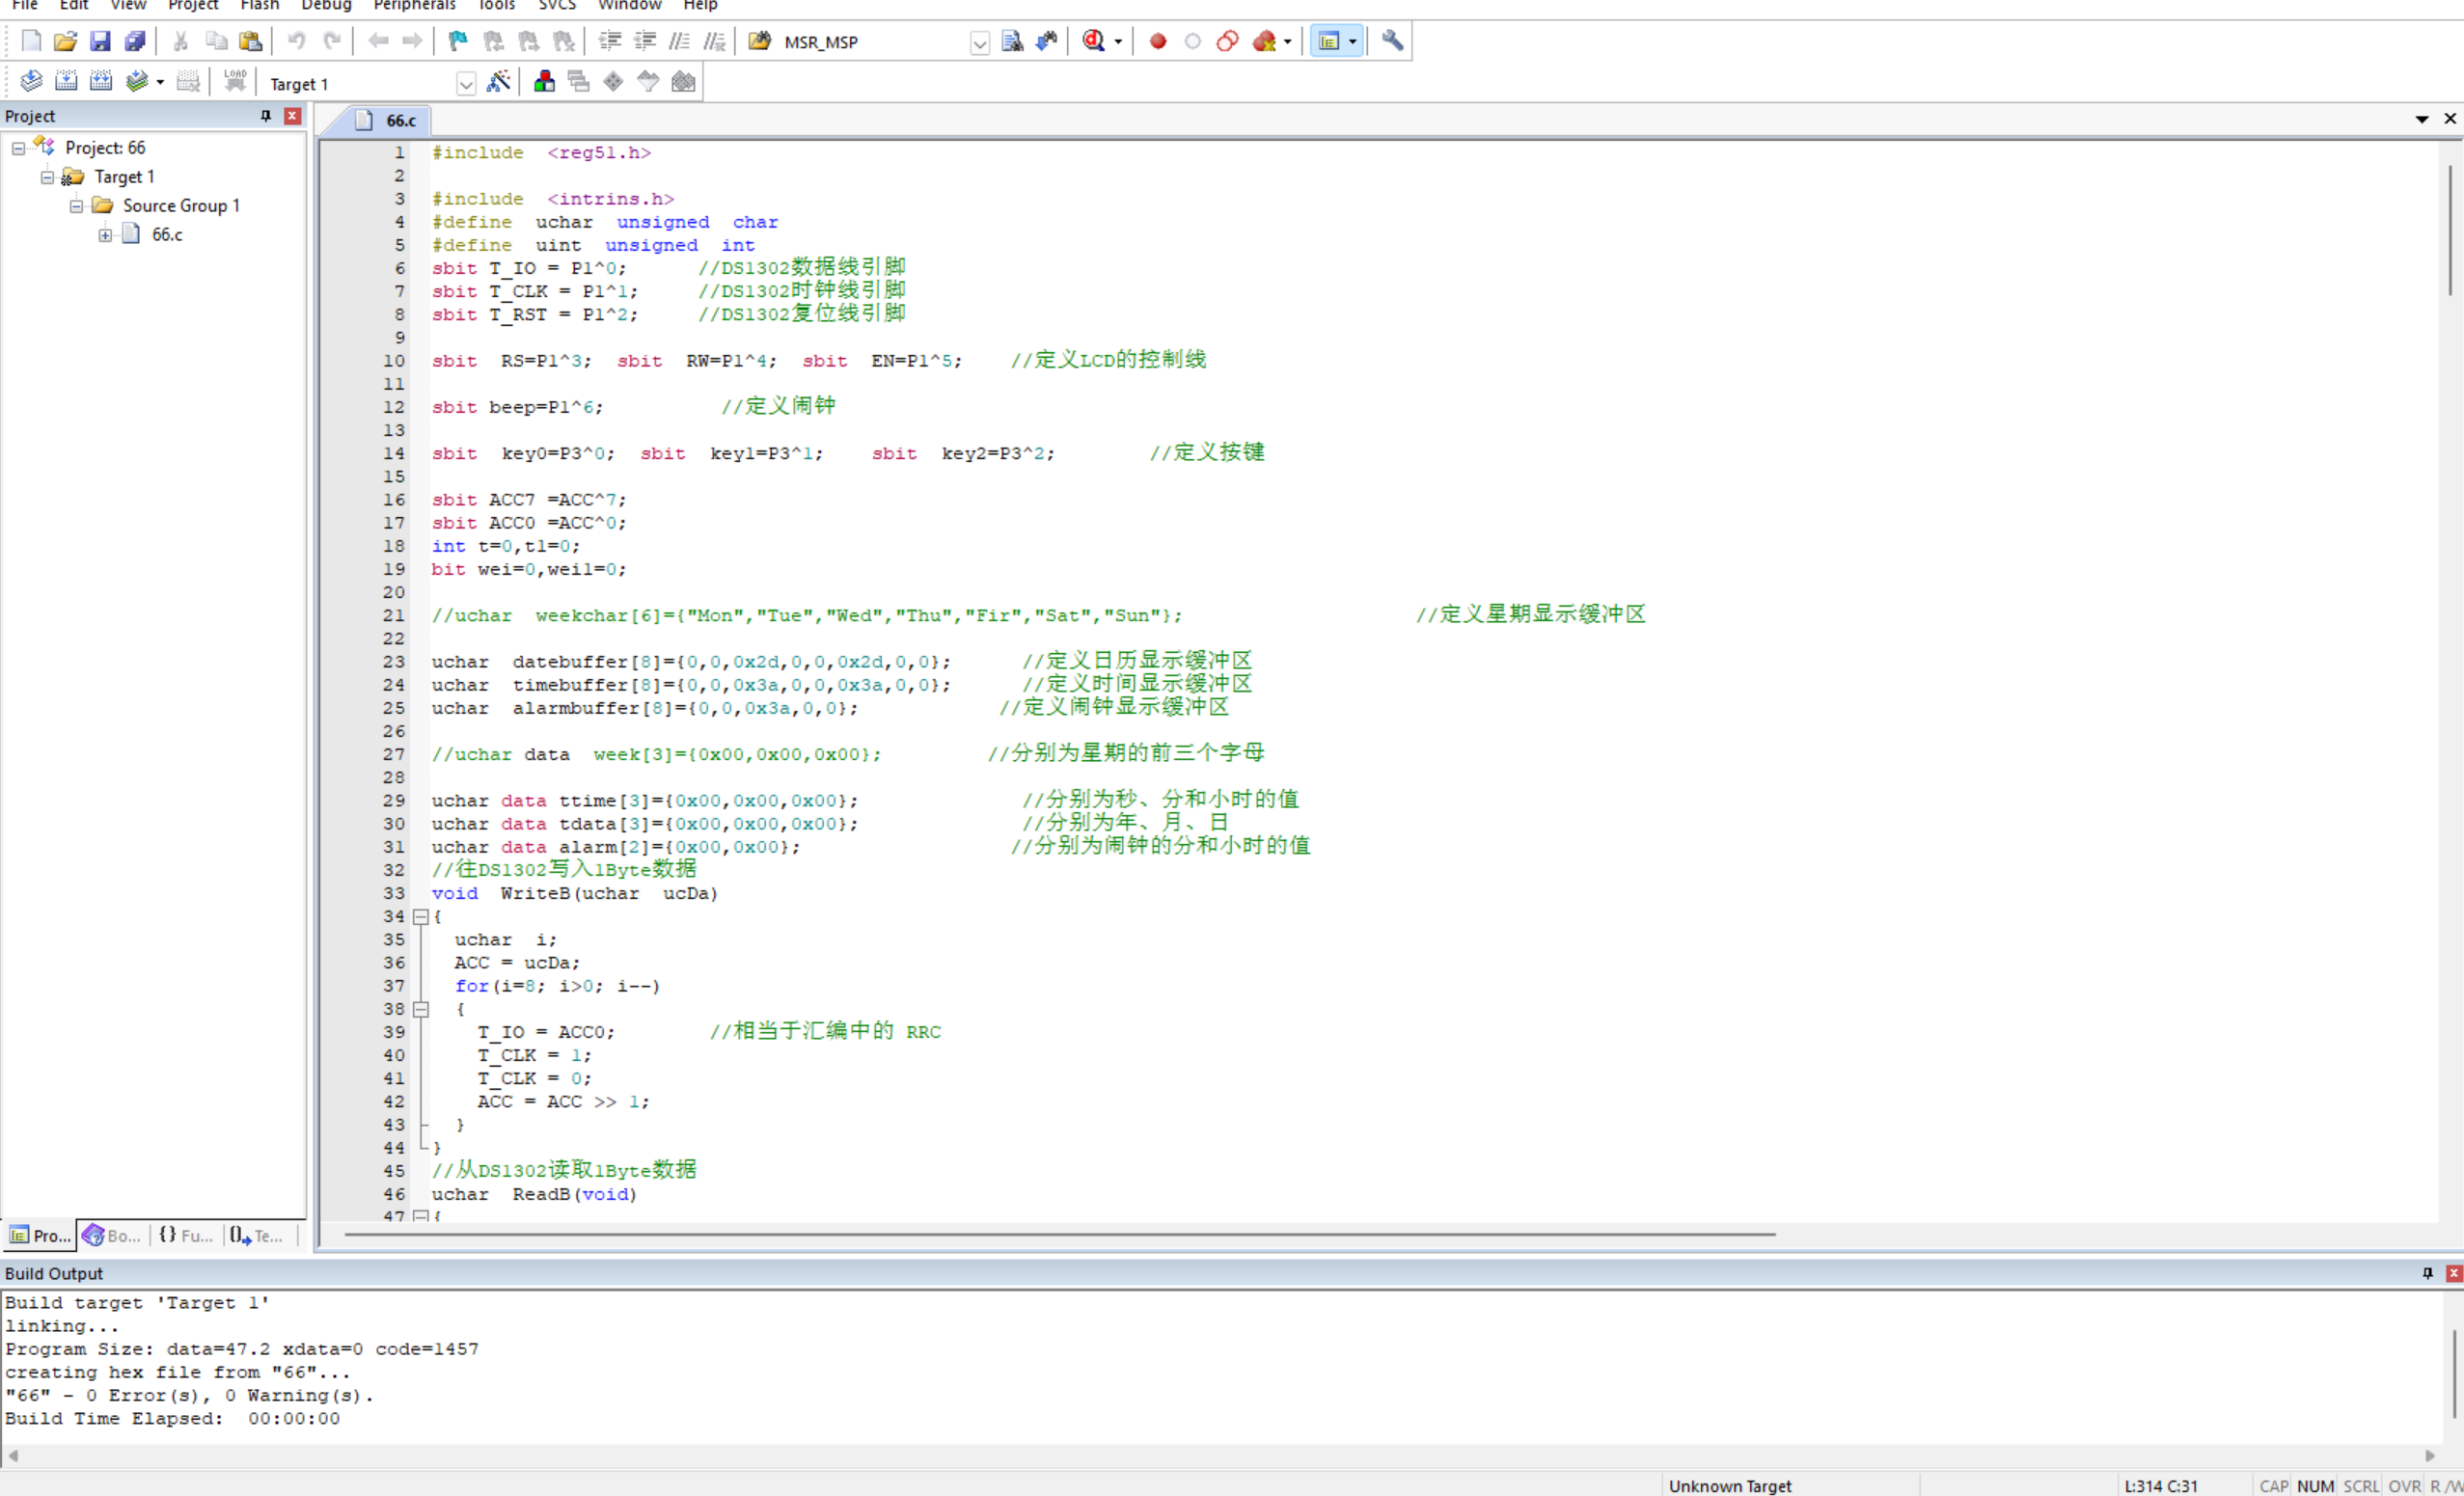The image size is (2464, 1496).
Task: Click the MSR_MSP find text field
Action: 870,42
